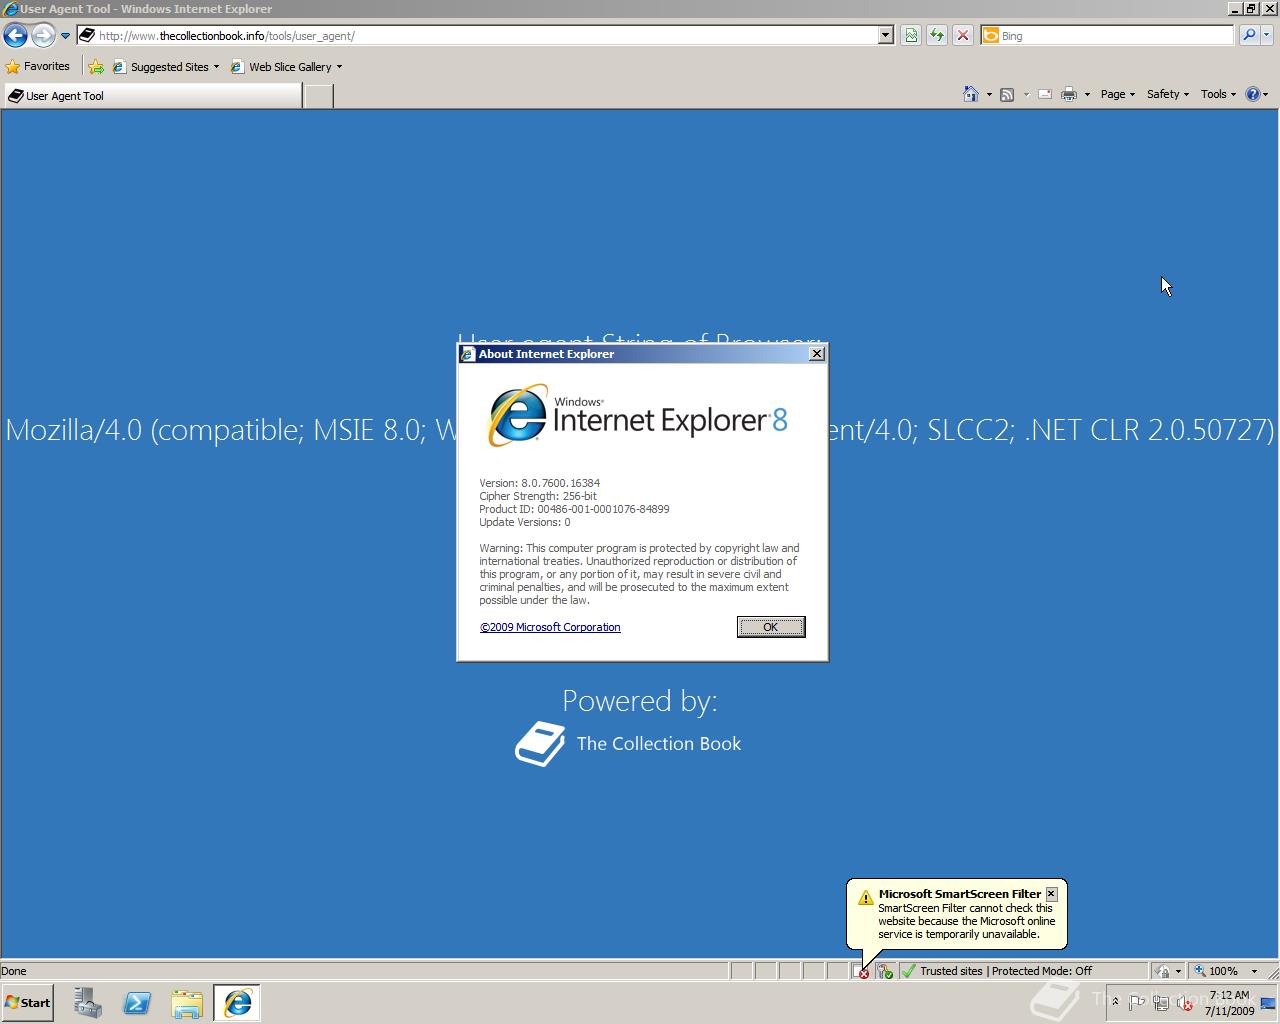This screenshot has height=1024, width=1280.
Task: Open a new blank tab
Action: [318, 96]
